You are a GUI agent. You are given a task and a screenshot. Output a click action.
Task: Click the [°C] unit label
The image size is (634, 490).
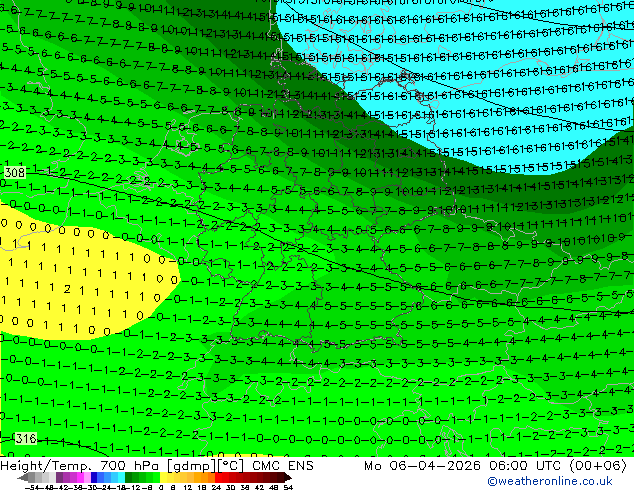[x=228, y=466]
